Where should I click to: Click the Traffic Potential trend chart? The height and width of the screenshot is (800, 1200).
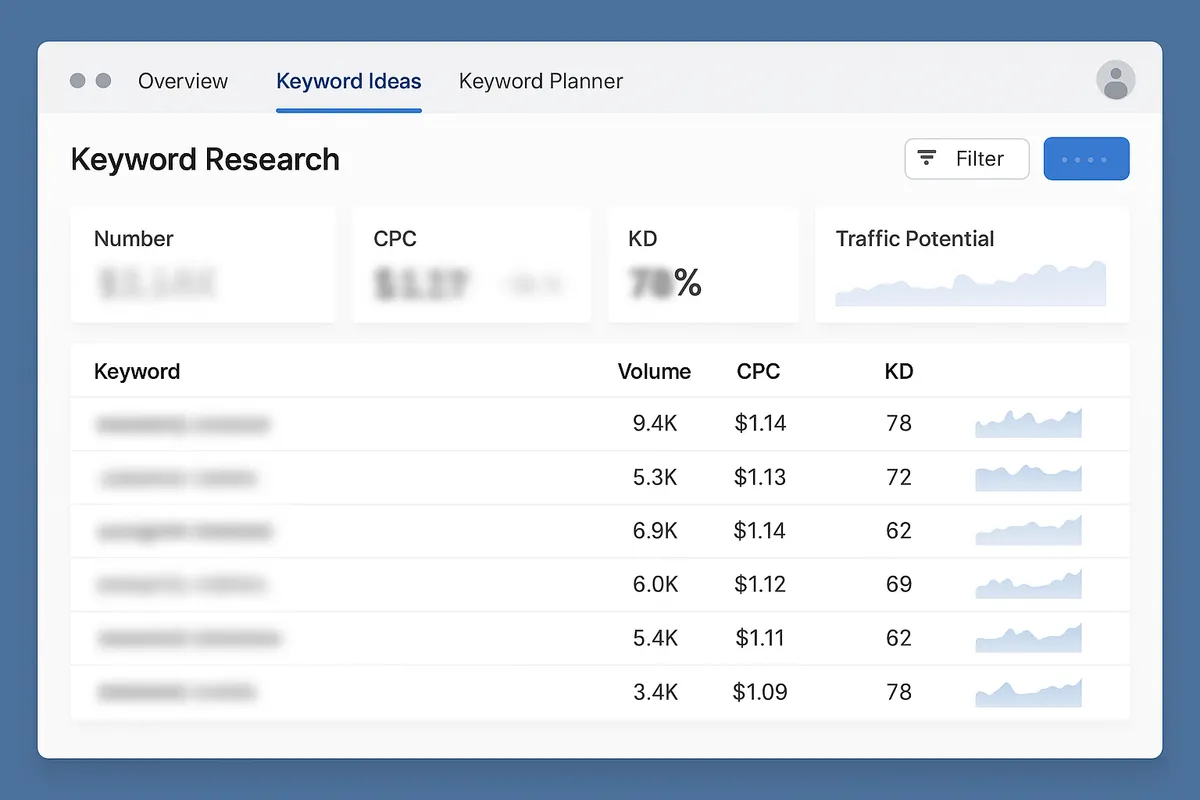coord(971,283)
